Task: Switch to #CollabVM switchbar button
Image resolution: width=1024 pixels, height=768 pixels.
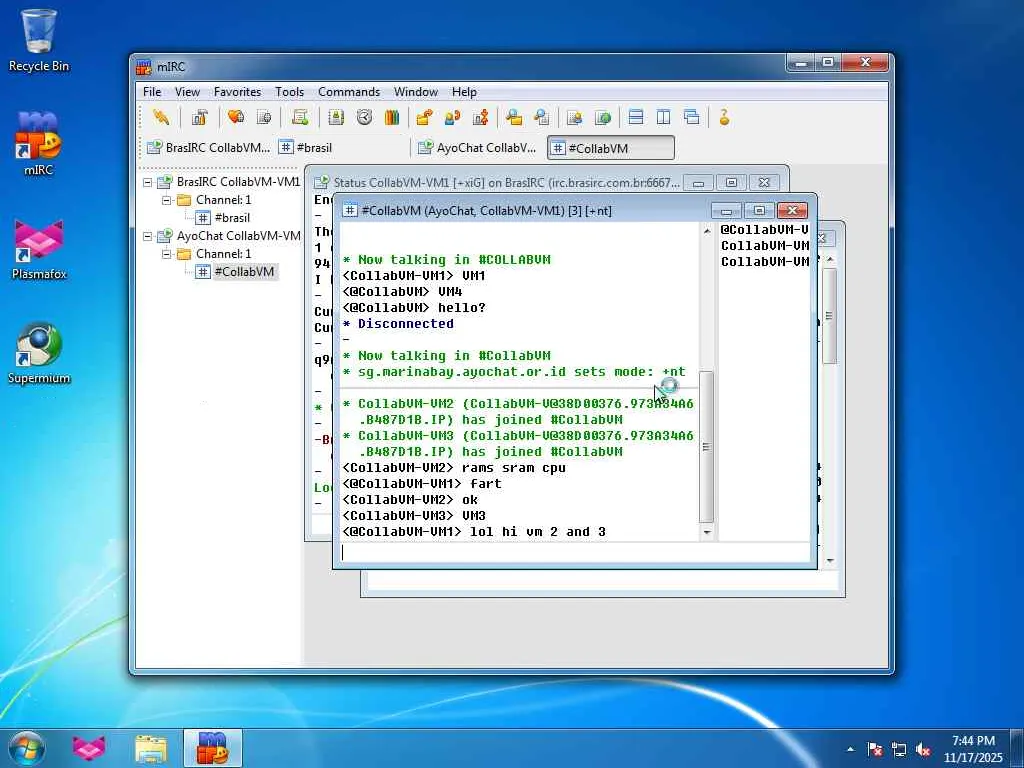Action: [x=611, y=148]
